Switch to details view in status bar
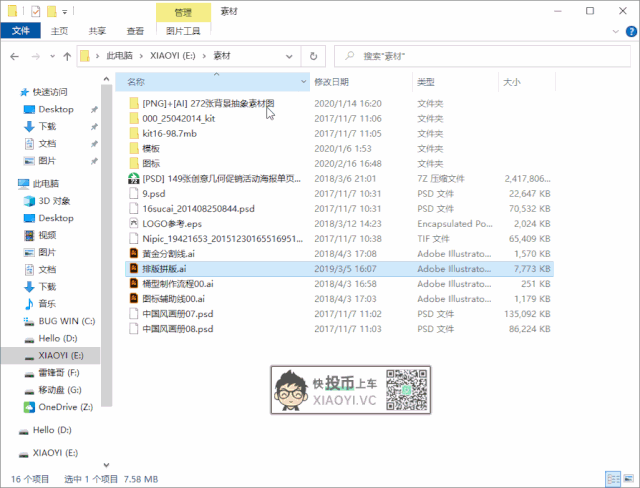640x488 pixels. (613, 479)
